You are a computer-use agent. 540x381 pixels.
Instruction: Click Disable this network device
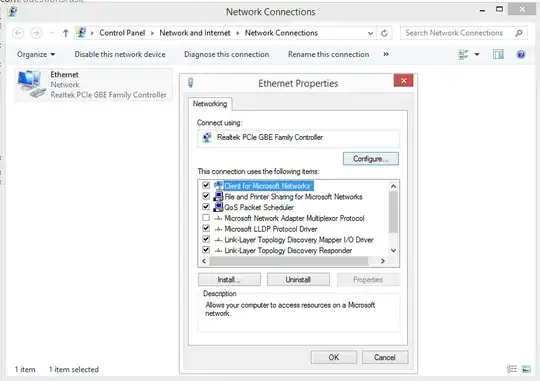(x=120, y=54)
